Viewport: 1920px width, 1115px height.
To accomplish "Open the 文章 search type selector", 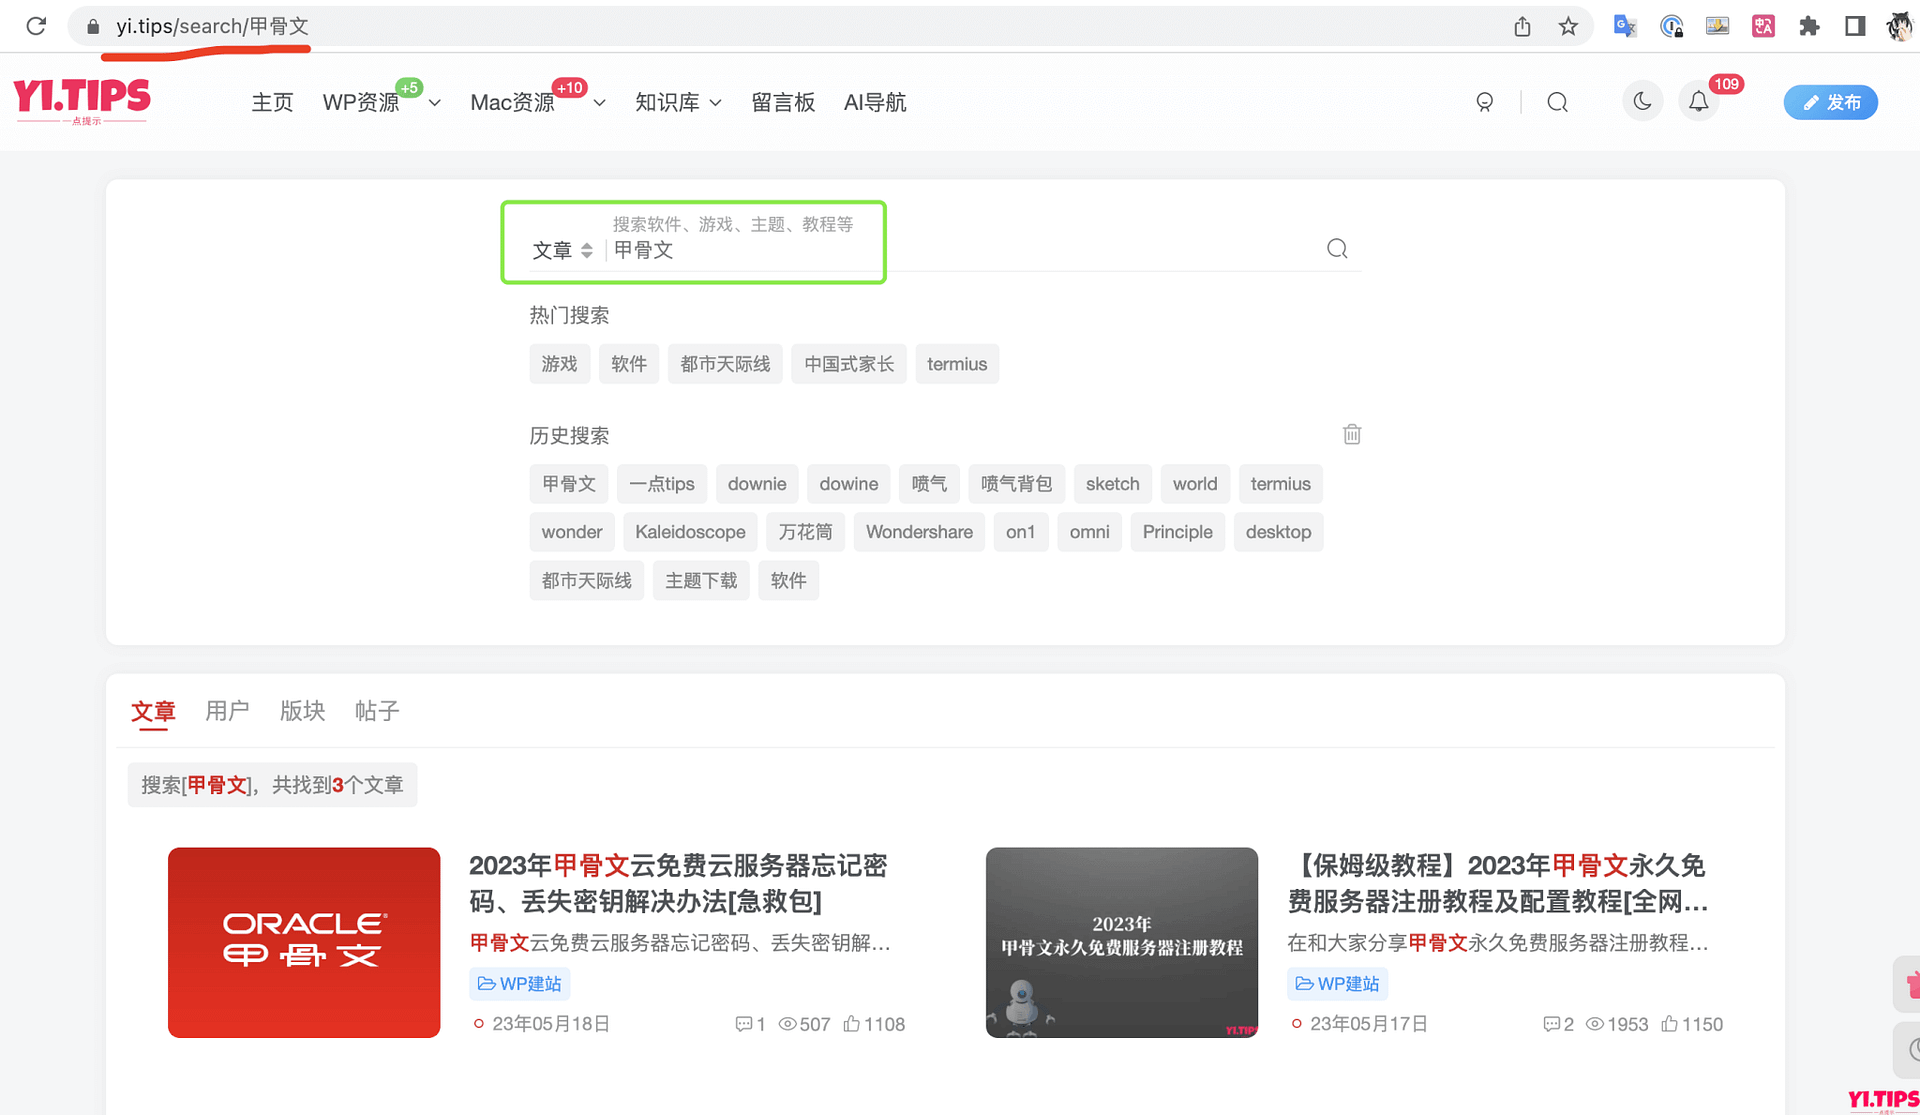I will click(x=562, y=250).
